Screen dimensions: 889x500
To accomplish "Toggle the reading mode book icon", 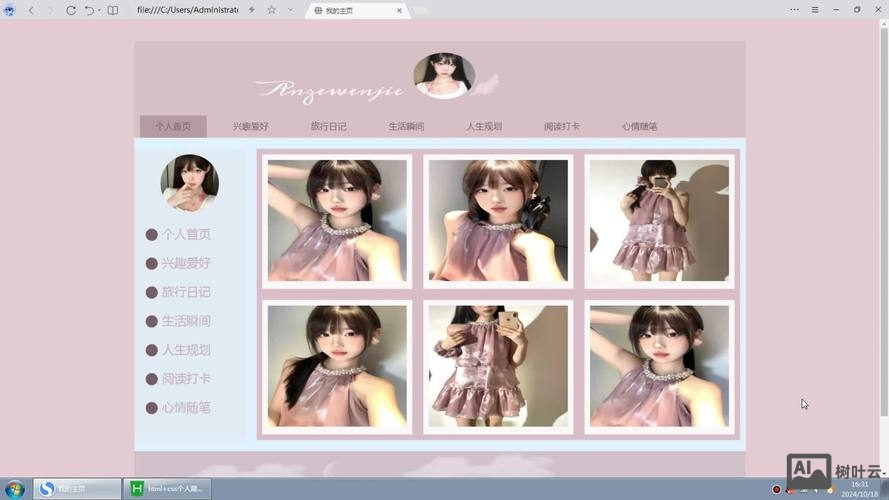I will [113, 10].
